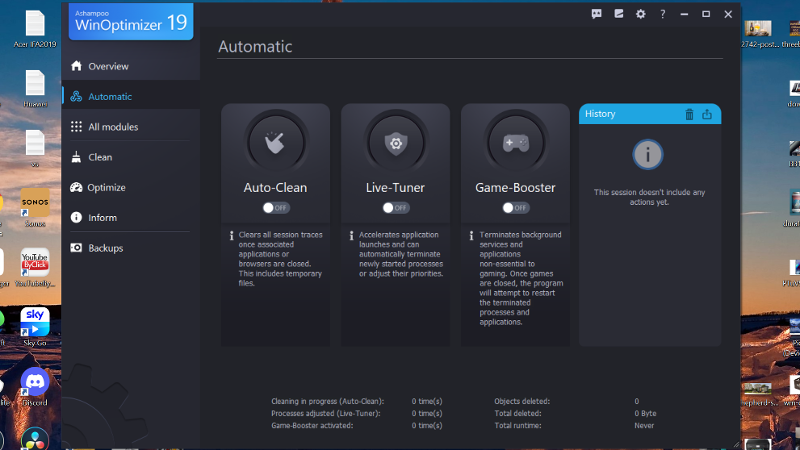Screen dimensions: 800x450
Task: Click the Game-Booster card title
Action: (x=515, y=188)
